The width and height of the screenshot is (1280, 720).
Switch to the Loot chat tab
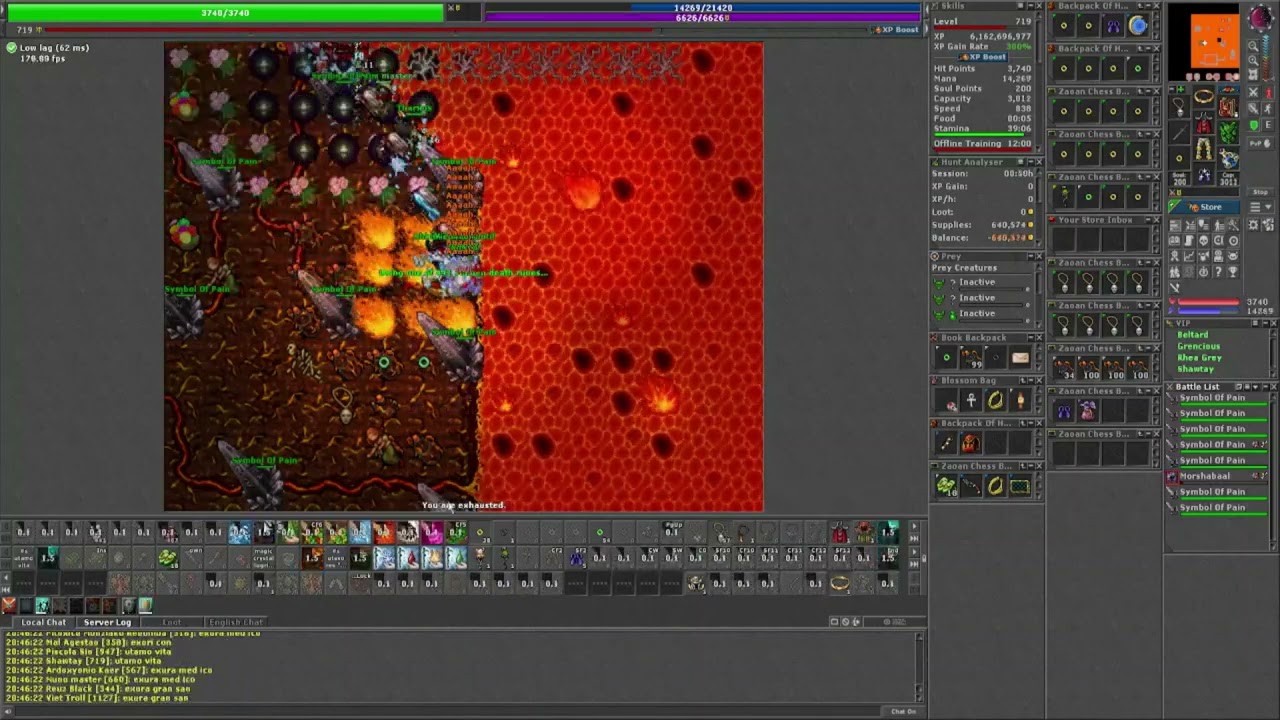click(172, 622)
